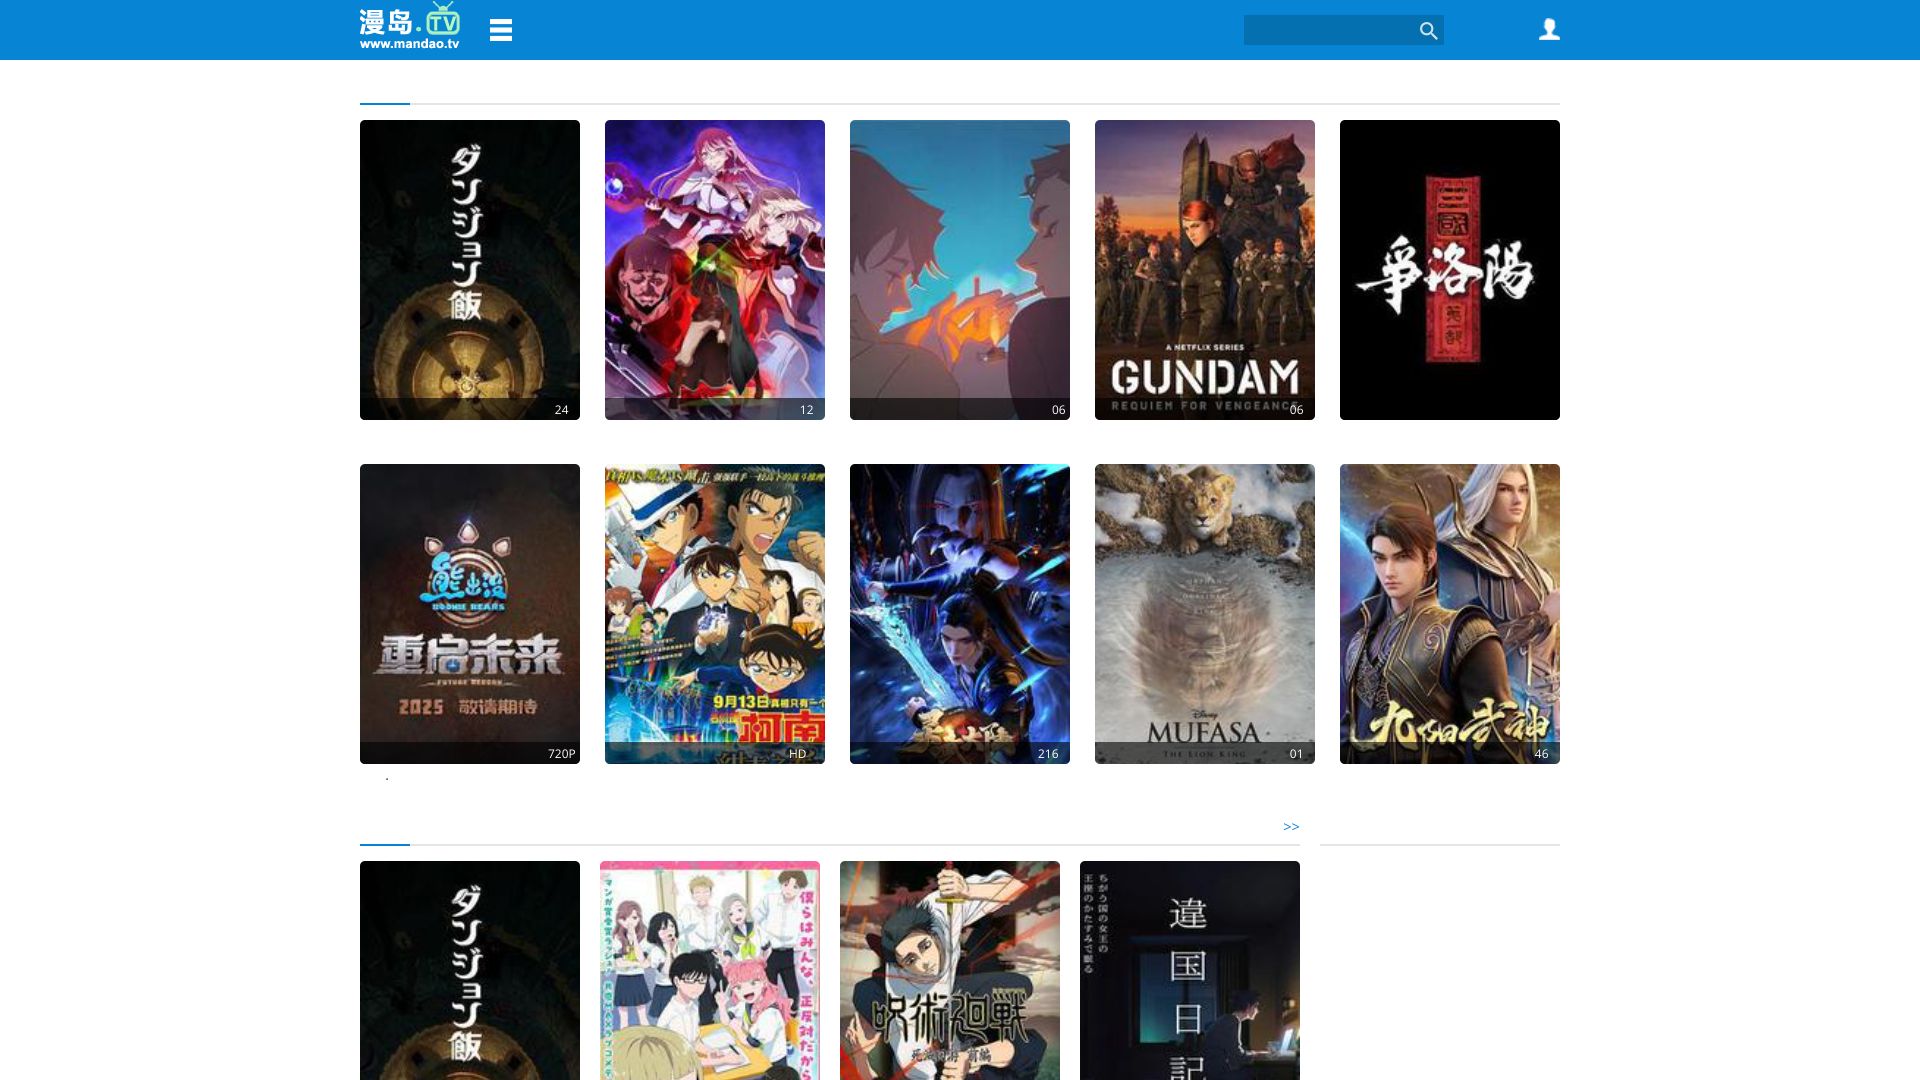Select the "720P" quality badge
1920x1080 pixels.
coord(562,754)
